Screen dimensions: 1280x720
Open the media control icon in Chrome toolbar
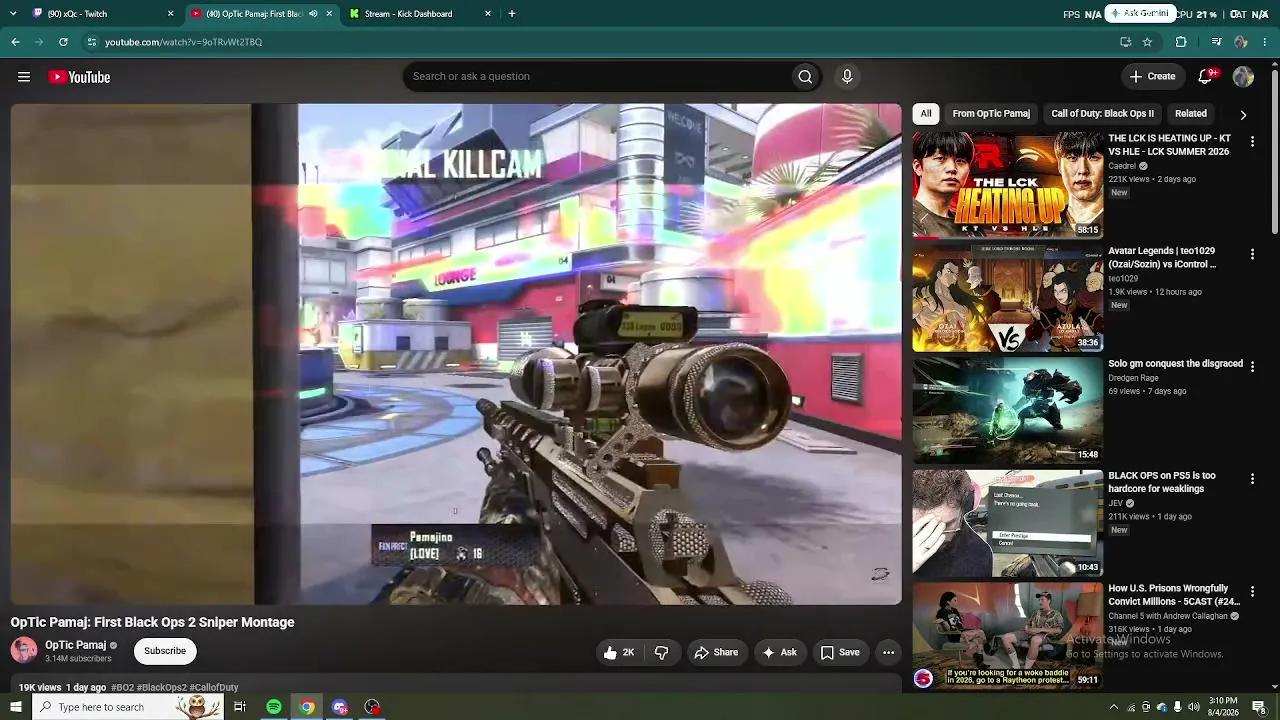pyautogui.click(x=1216, y=42)
